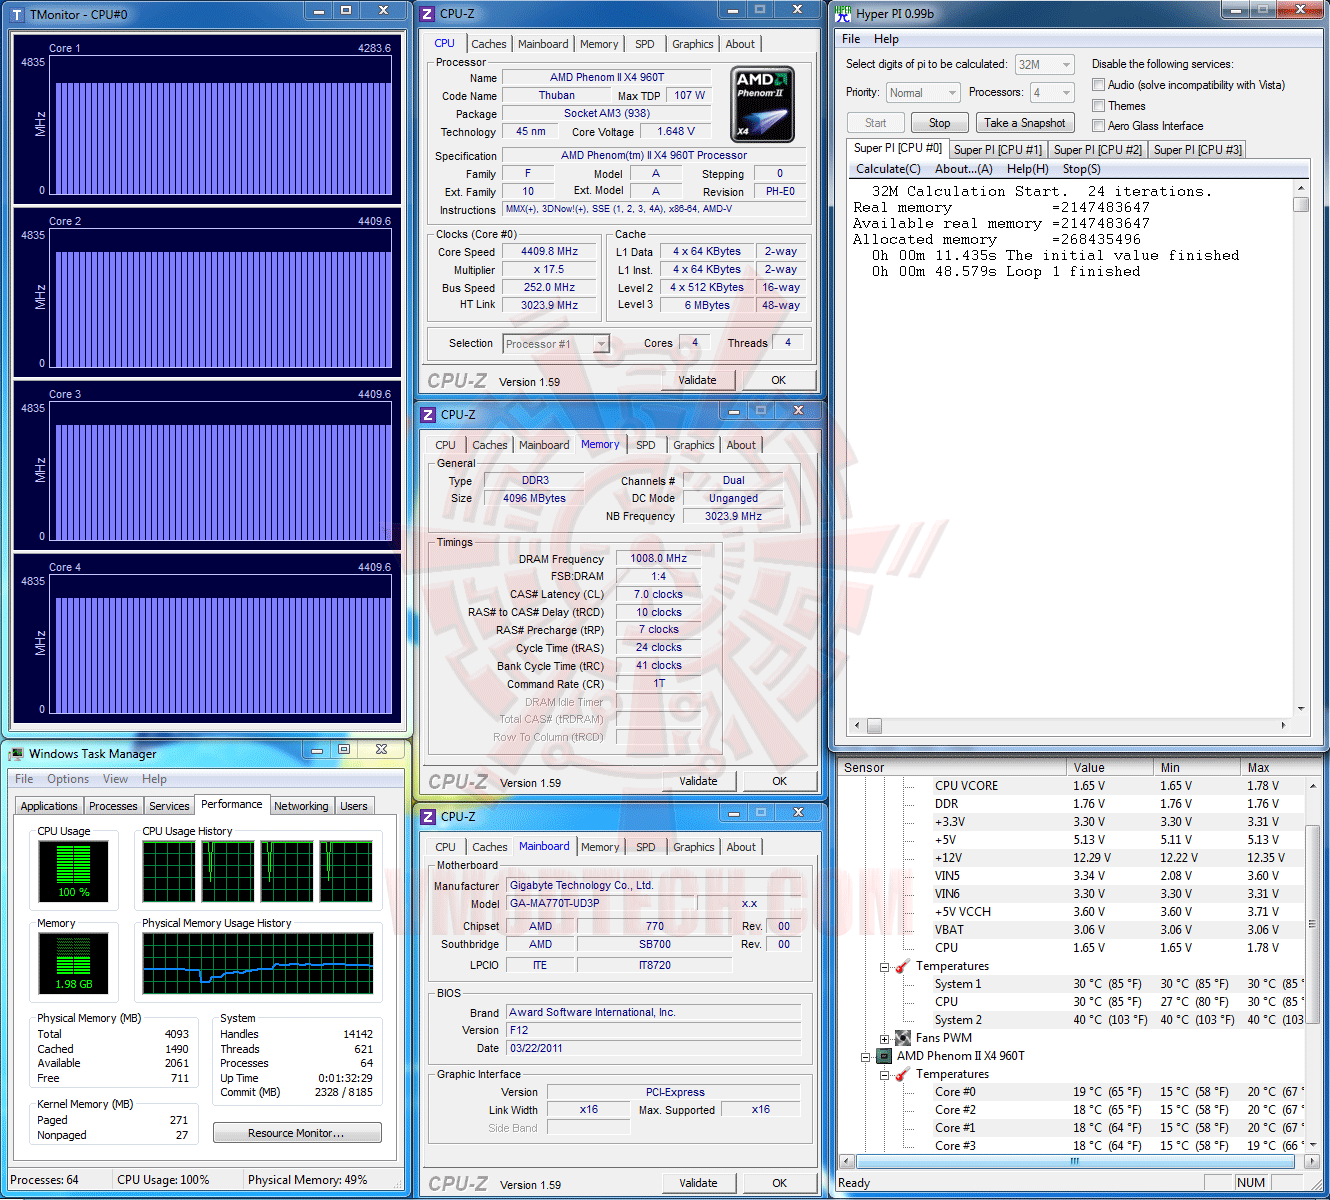
Task: Enable the Audio service checkbox in Hyper PI
Action: click(x=1099, y=85)
